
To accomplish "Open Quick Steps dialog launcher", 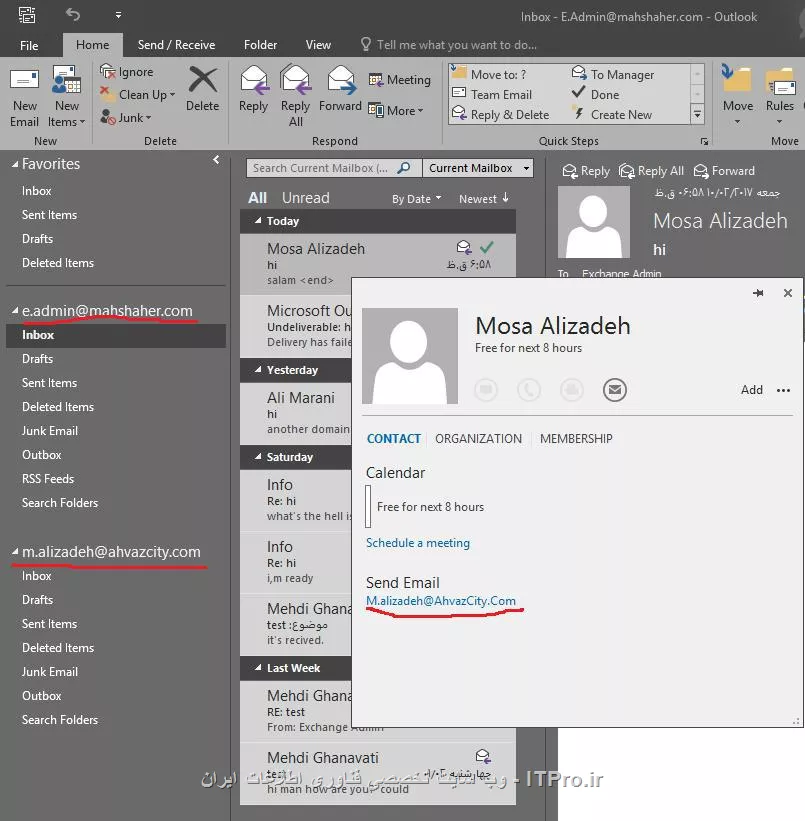I will coord(704,141).
